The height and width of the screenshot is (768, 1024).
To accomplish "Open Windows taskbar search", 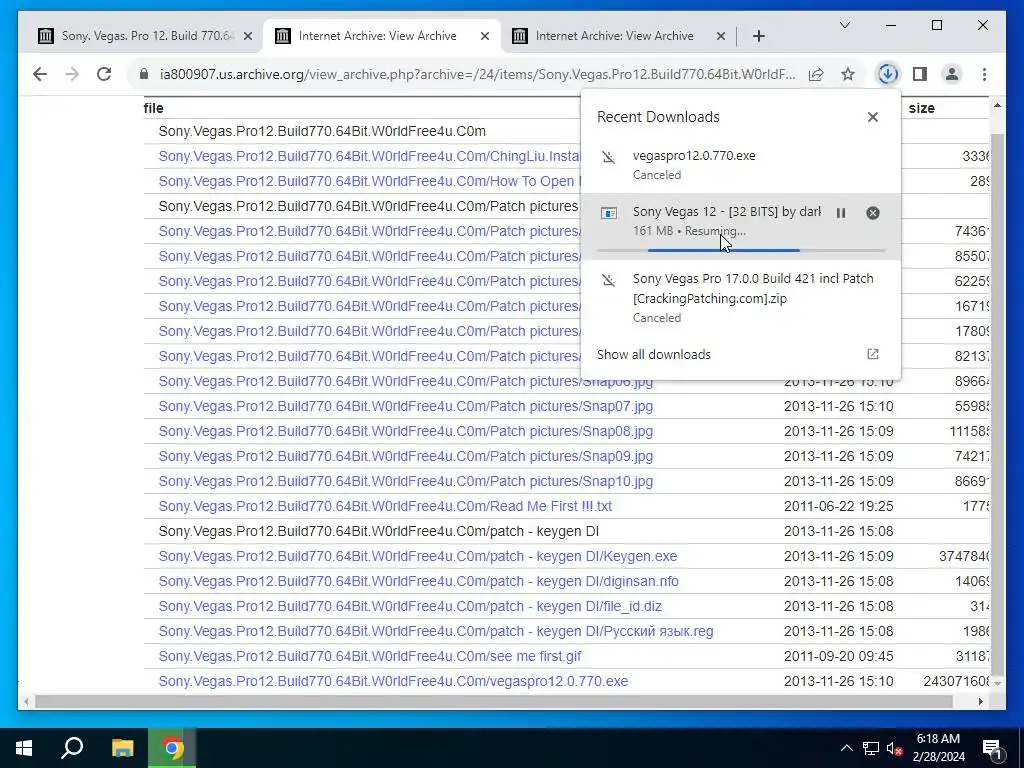I will 72,748.
